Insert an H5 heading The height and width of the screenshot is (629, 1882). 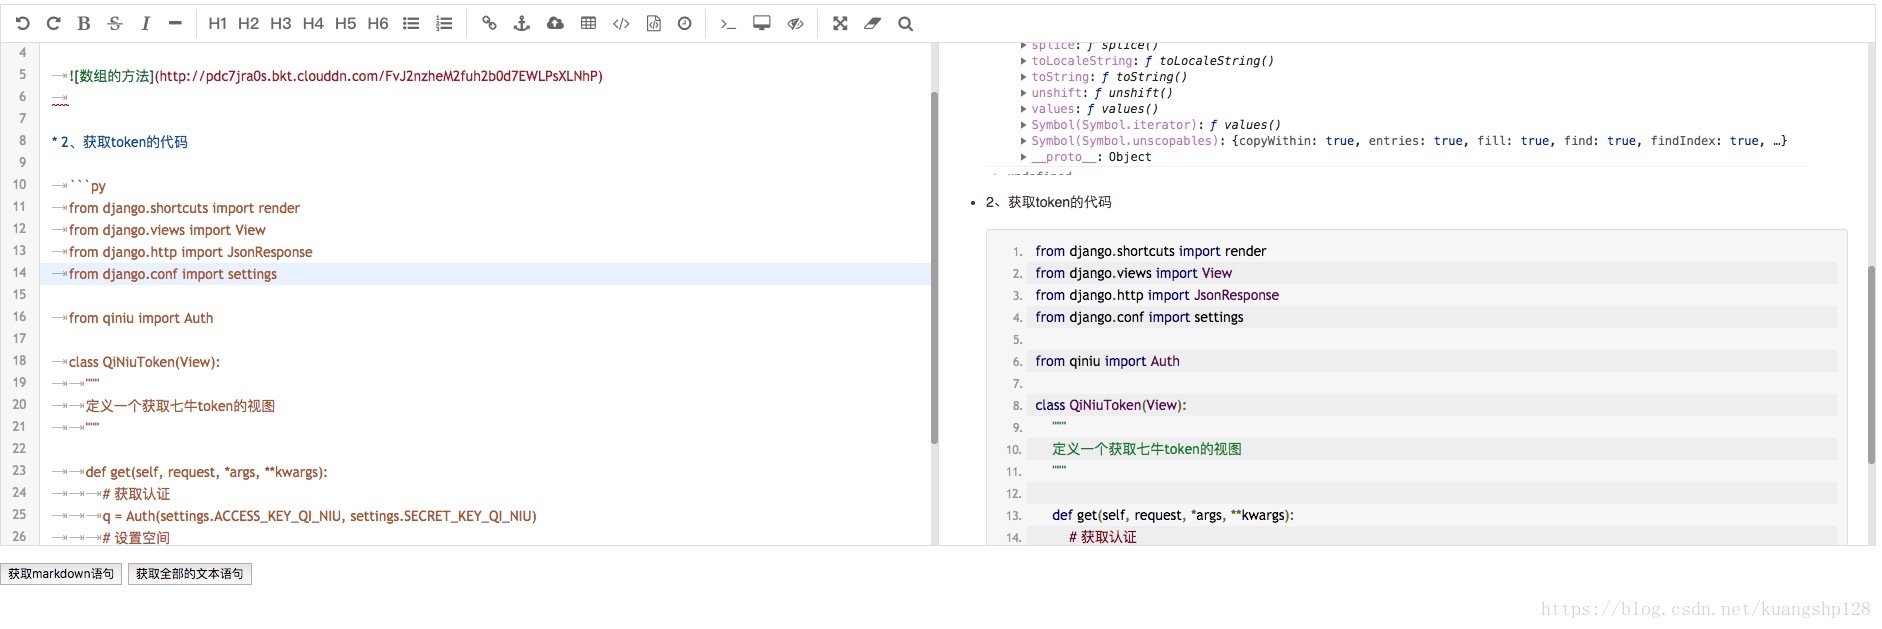[x=345, y=23]
